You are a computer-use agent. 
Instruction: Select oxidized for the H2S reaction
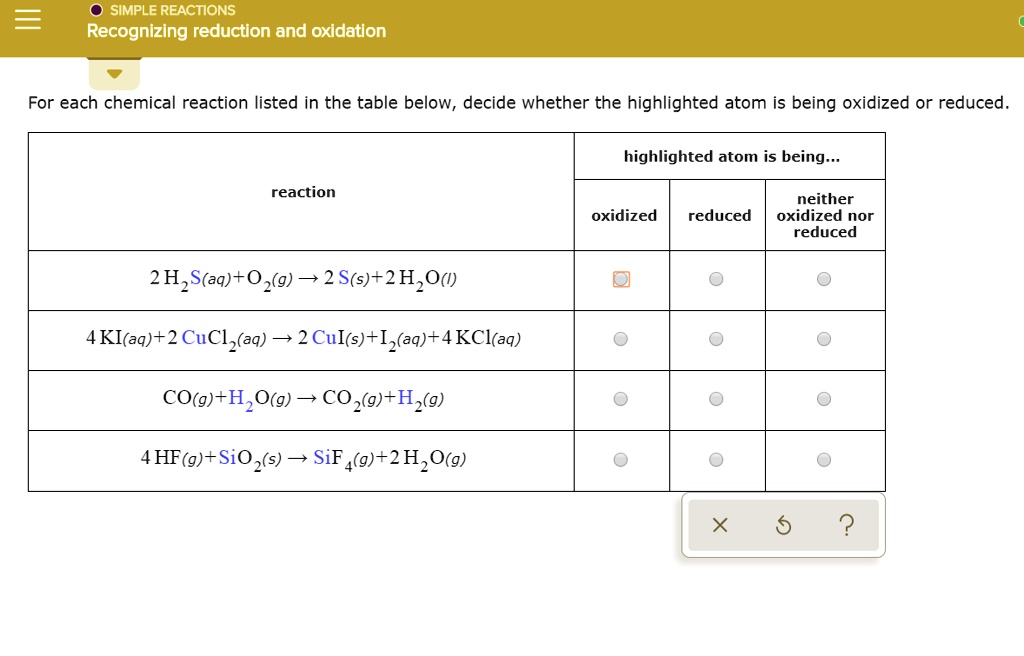click(x=621, y=280)
